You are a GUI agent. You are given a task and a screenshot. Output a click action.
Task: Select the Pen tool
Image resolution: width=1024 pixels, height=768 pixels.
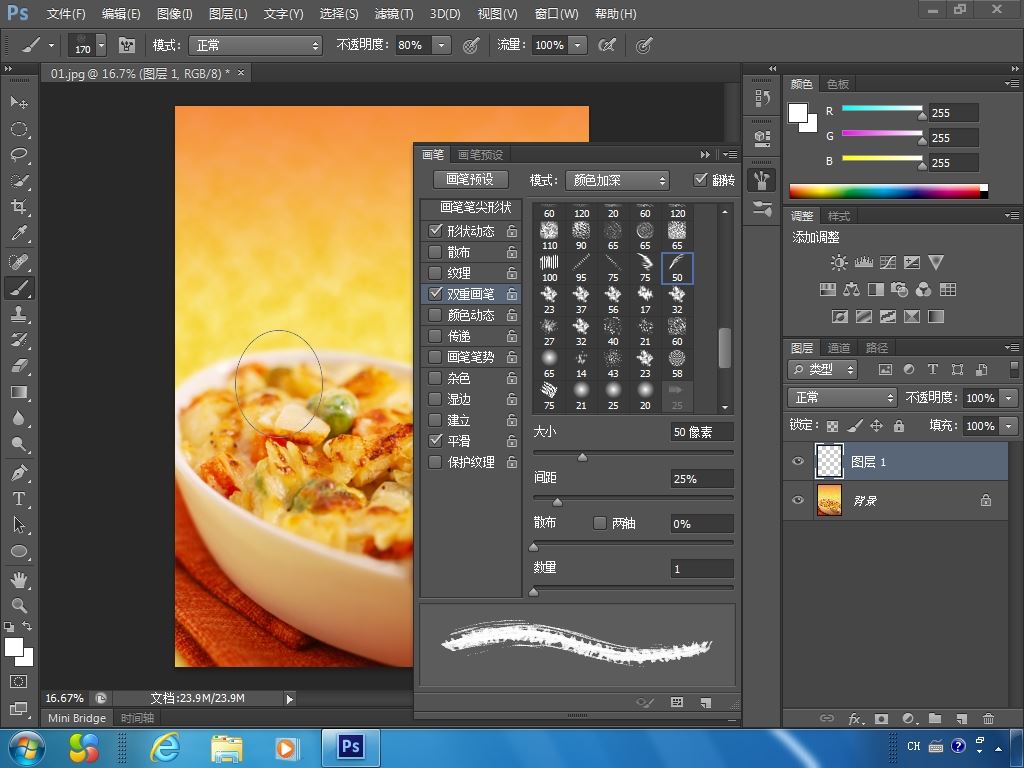(19, 472)
